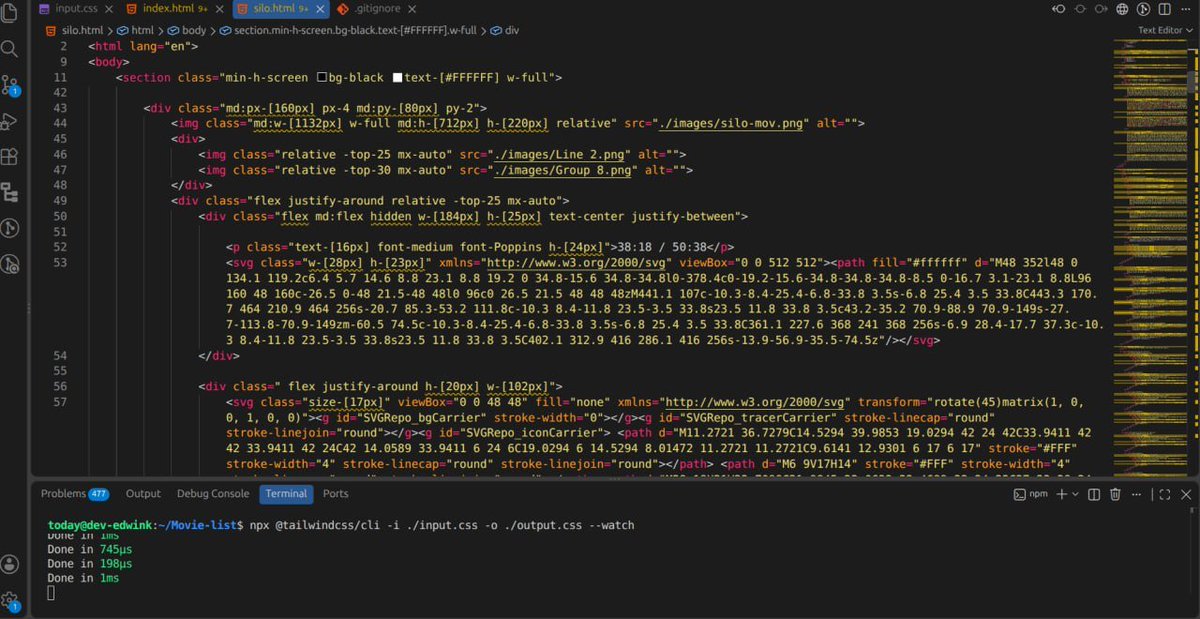This screenshot has height=619, width=1200.
Task: Click the ./images/Line 2.png src path
Action: 559,154
